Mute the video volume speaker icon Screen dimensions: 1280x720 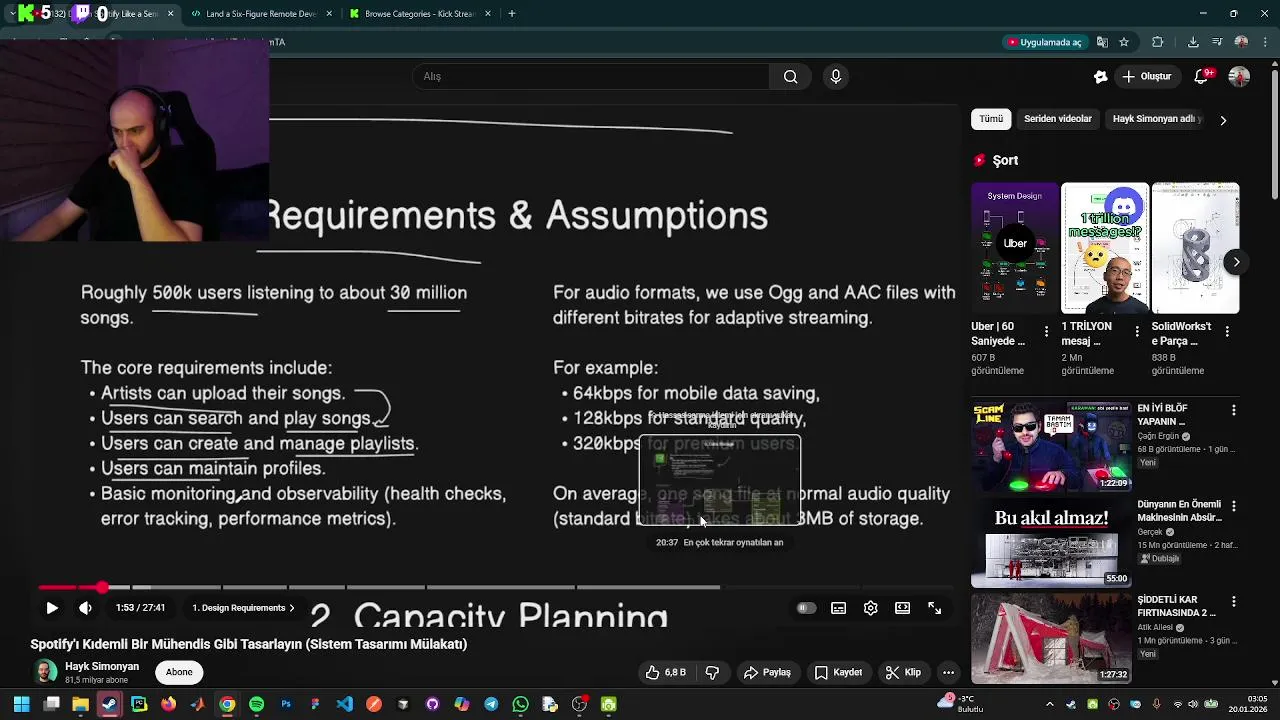tap(86, 608)
